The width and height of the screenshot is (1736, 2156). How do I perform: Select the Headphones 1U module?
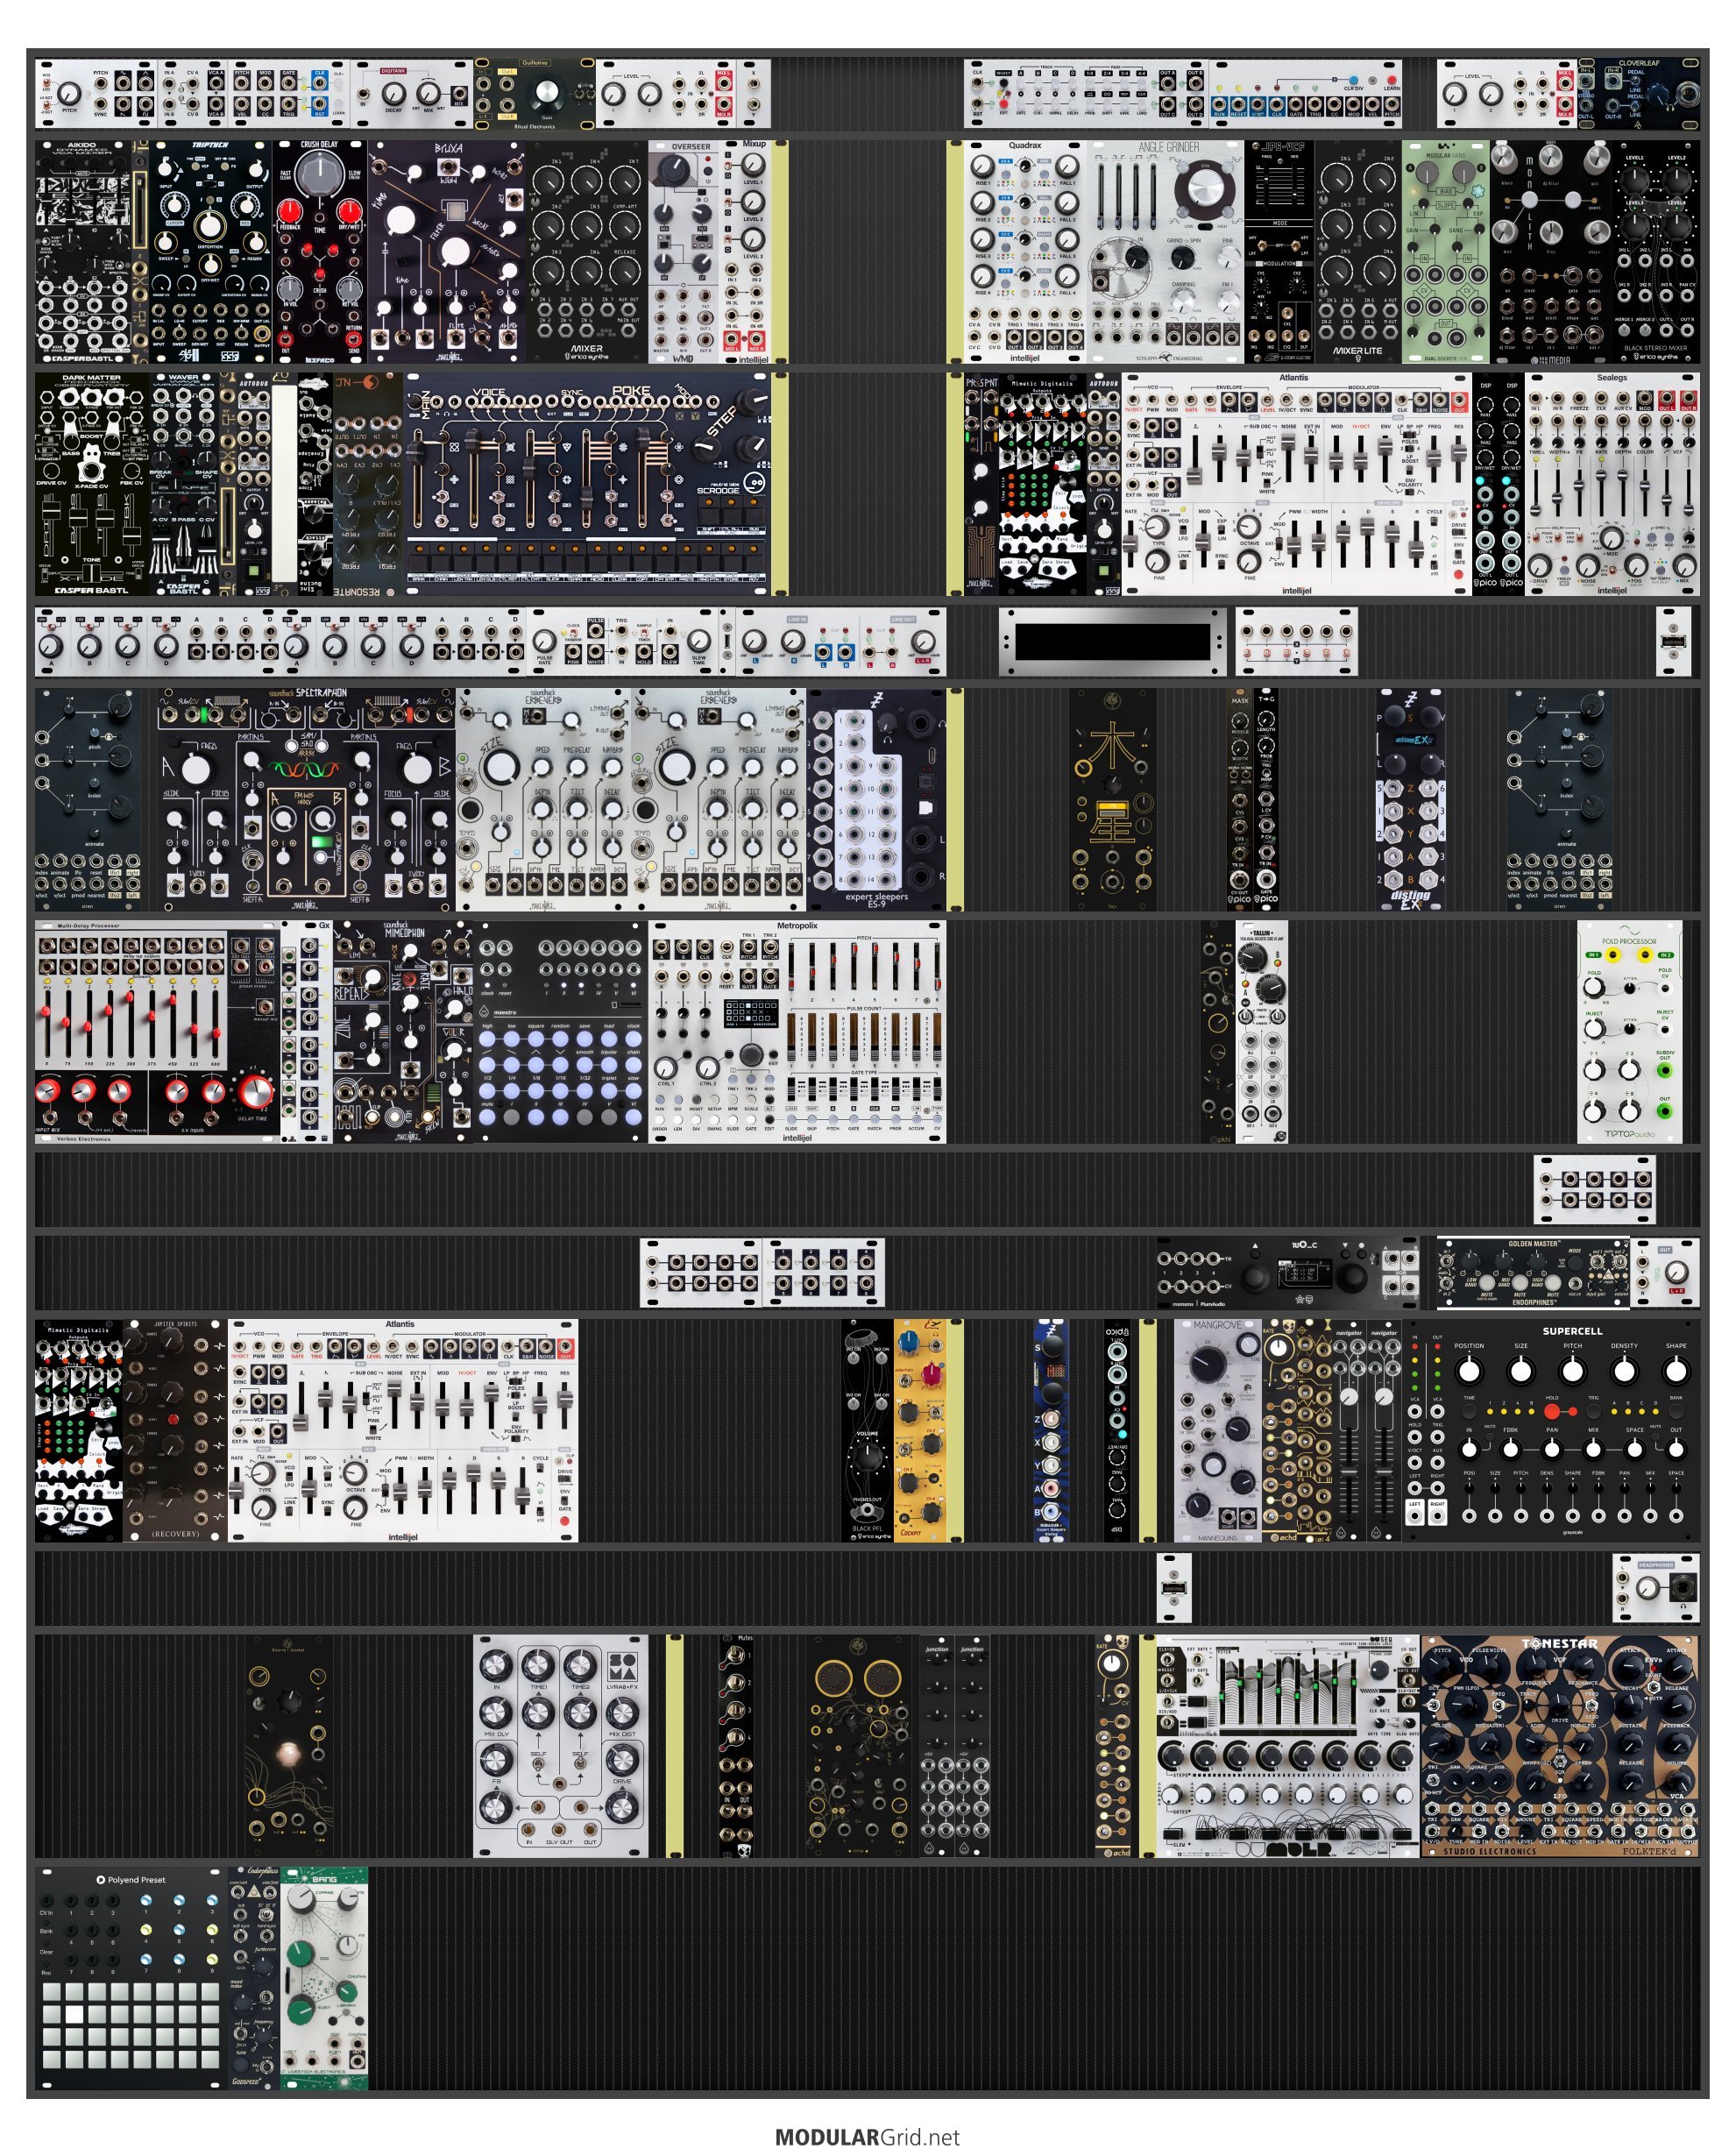point(1656,1588)
